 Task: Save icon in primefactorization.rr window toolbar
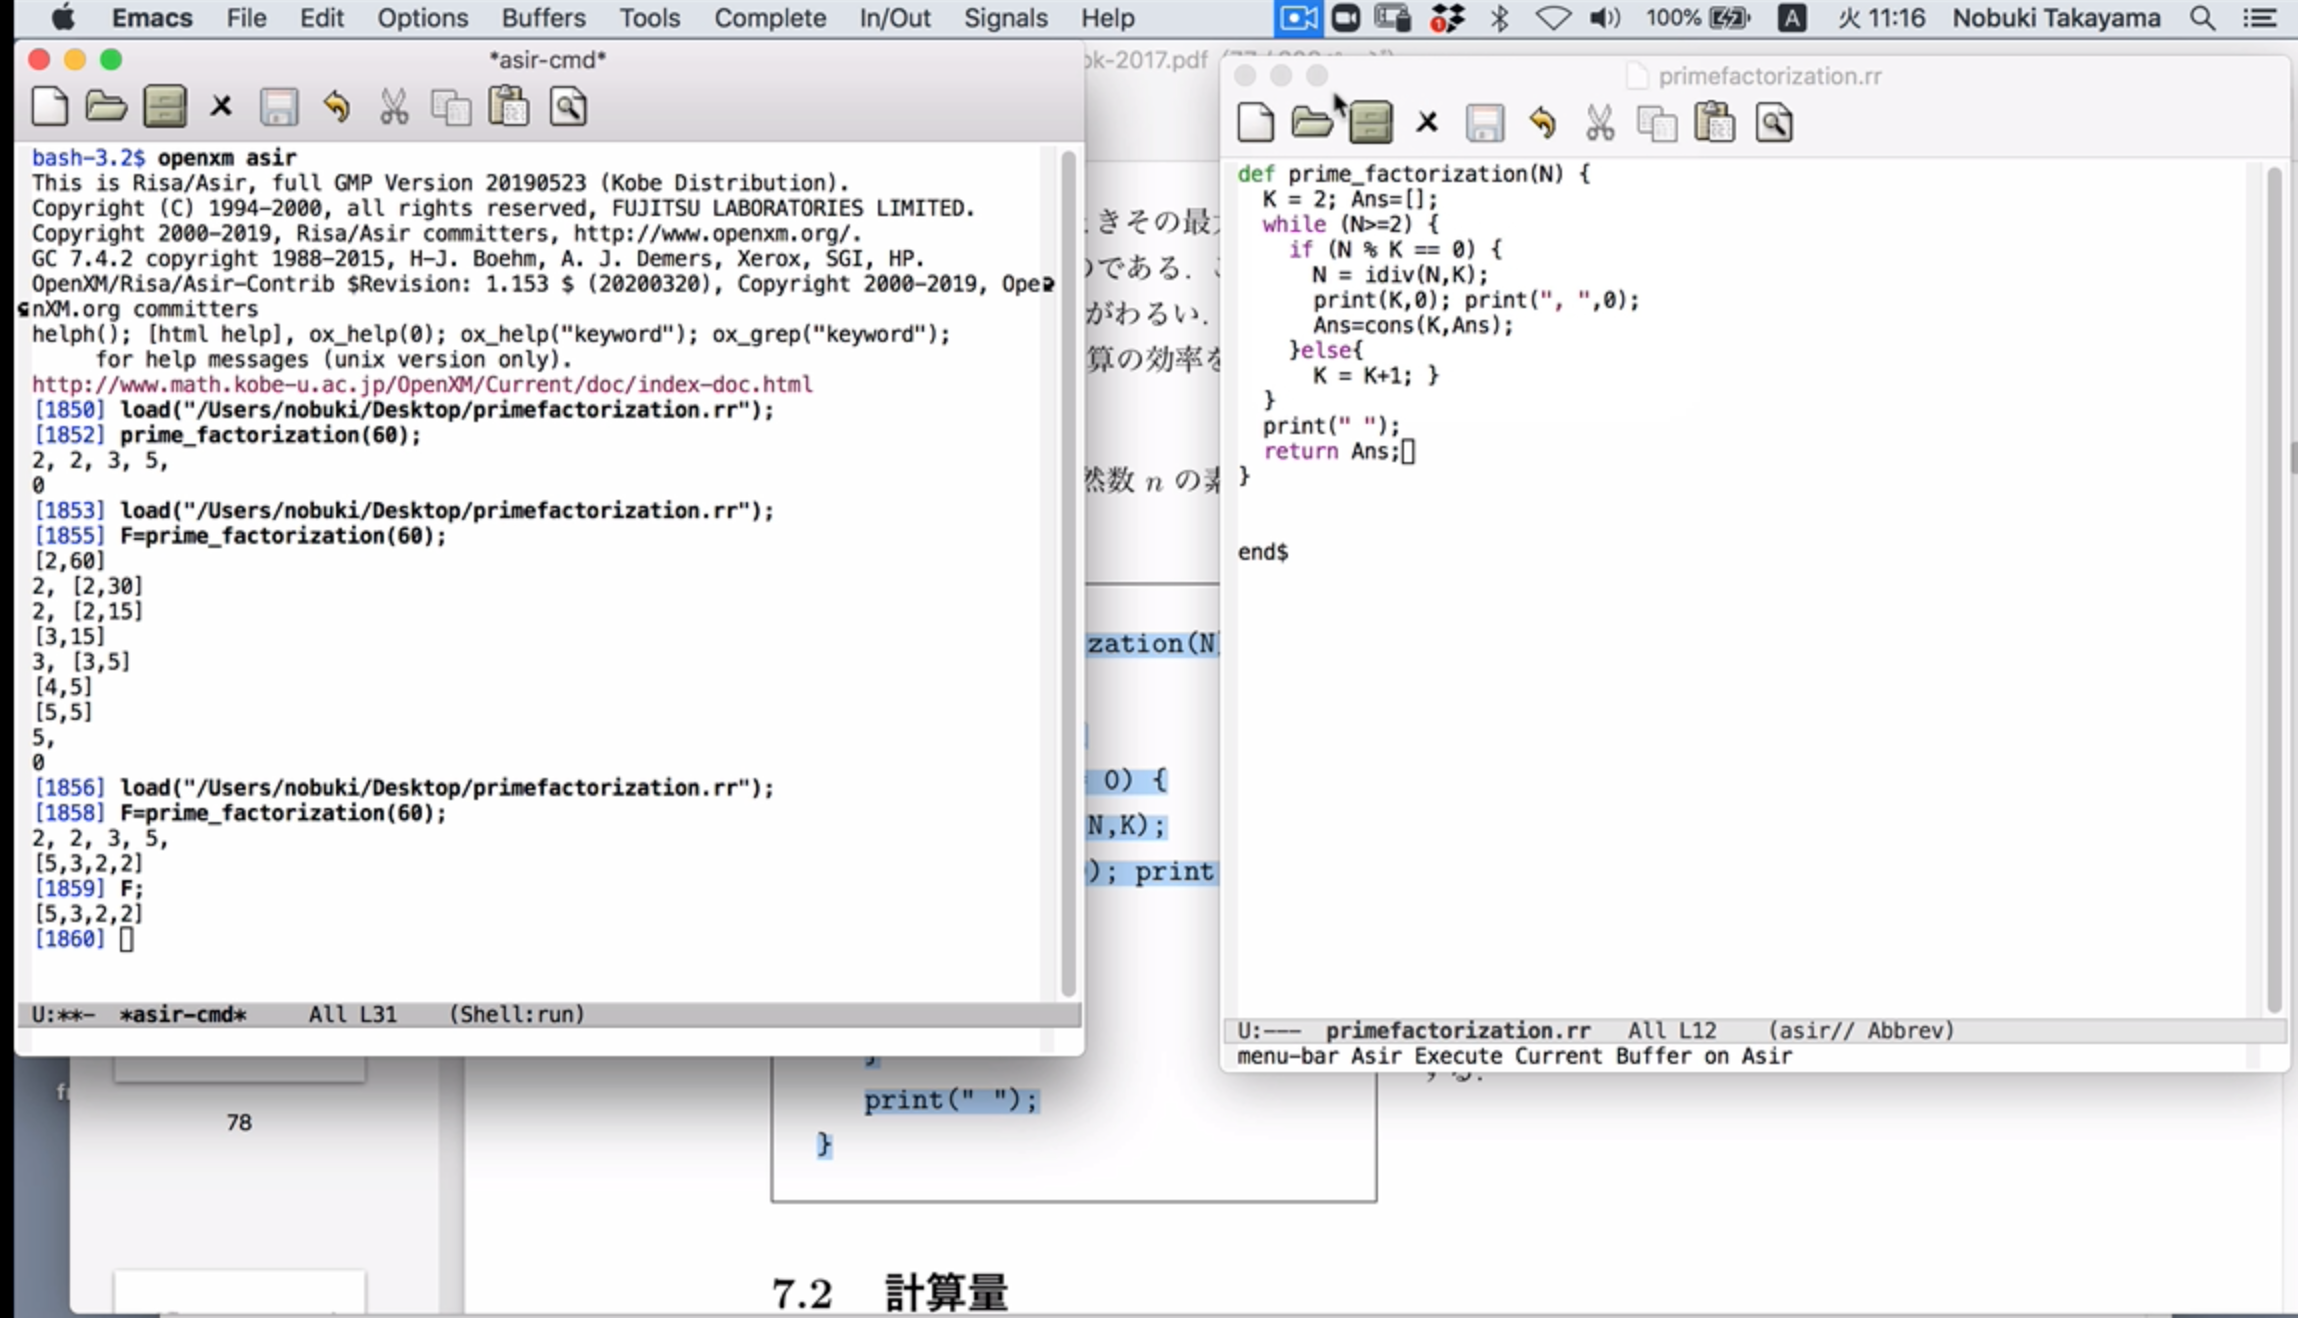click(x=1485, y=123)
